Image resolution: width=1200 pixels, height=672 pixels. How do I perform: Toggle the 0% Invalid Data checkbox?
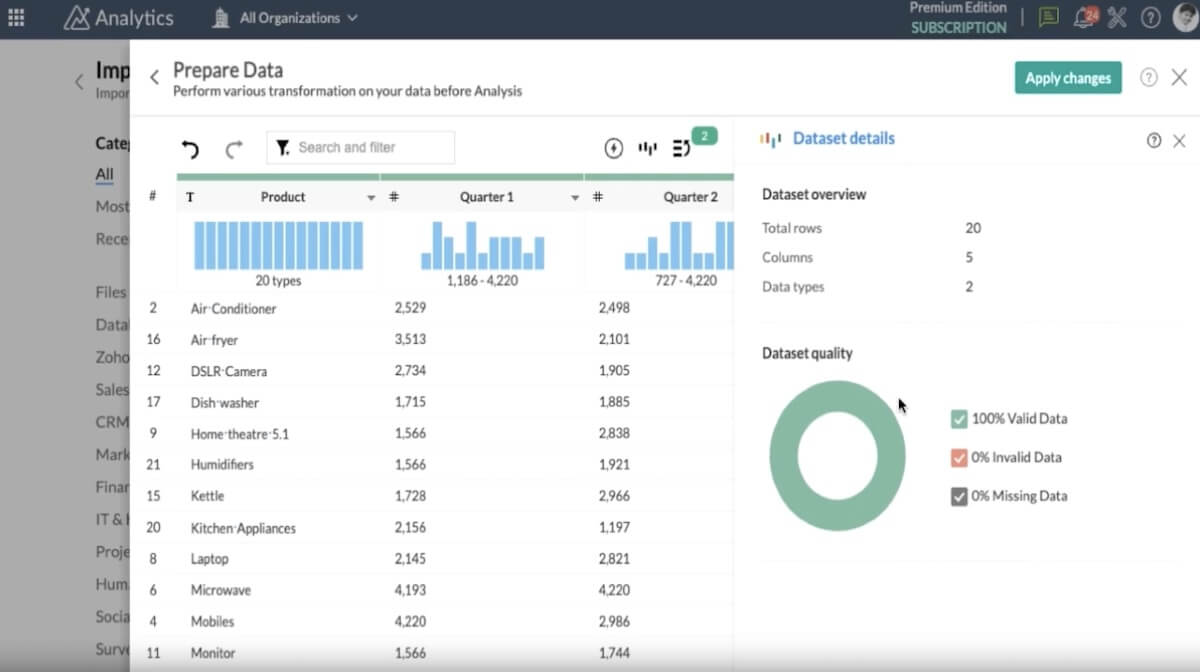pyautogui.click(x=959, y=458)
